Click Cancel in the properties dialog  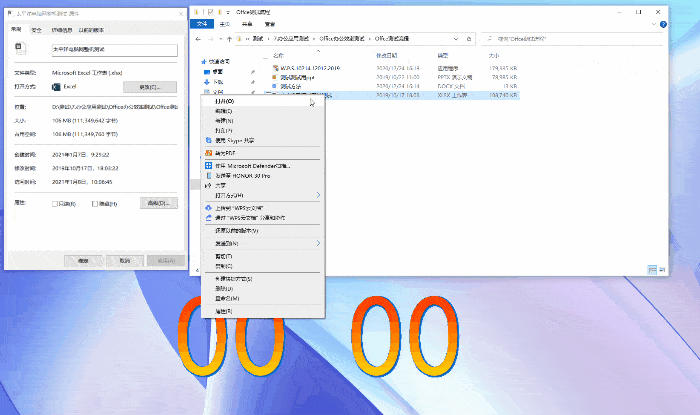[x=125, y=261]
